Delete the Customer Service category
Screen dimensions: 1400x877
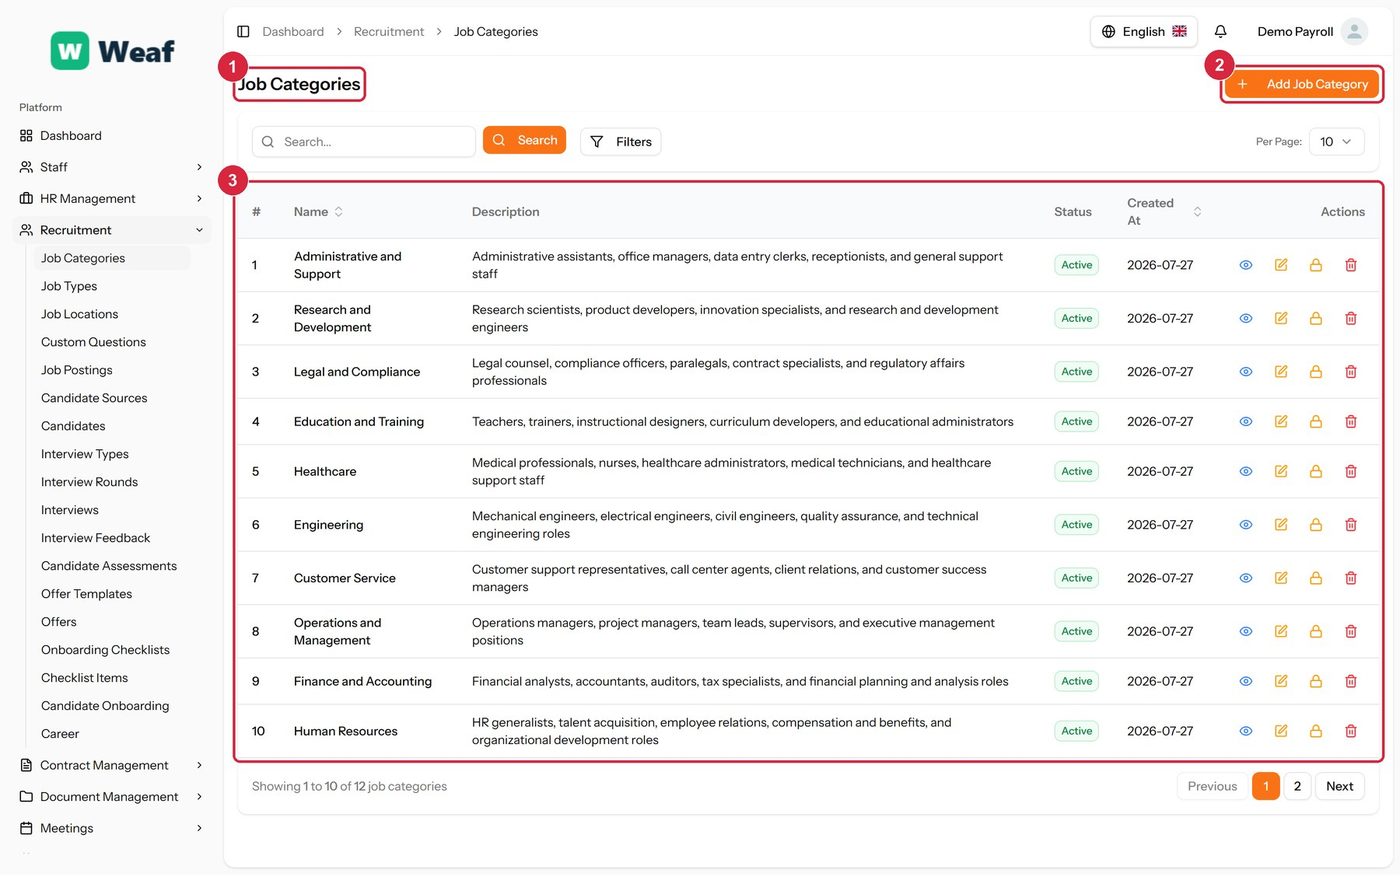(x=1351, y=579)
